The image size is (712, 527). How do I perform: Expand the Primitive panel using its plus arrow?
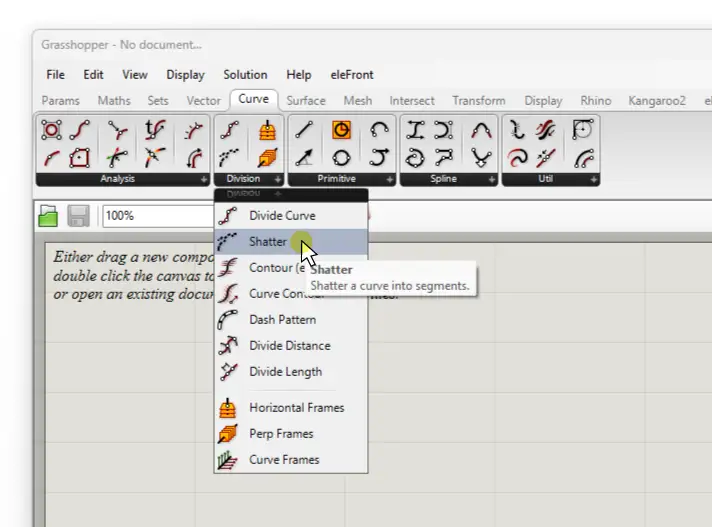[x=390, y=180]
